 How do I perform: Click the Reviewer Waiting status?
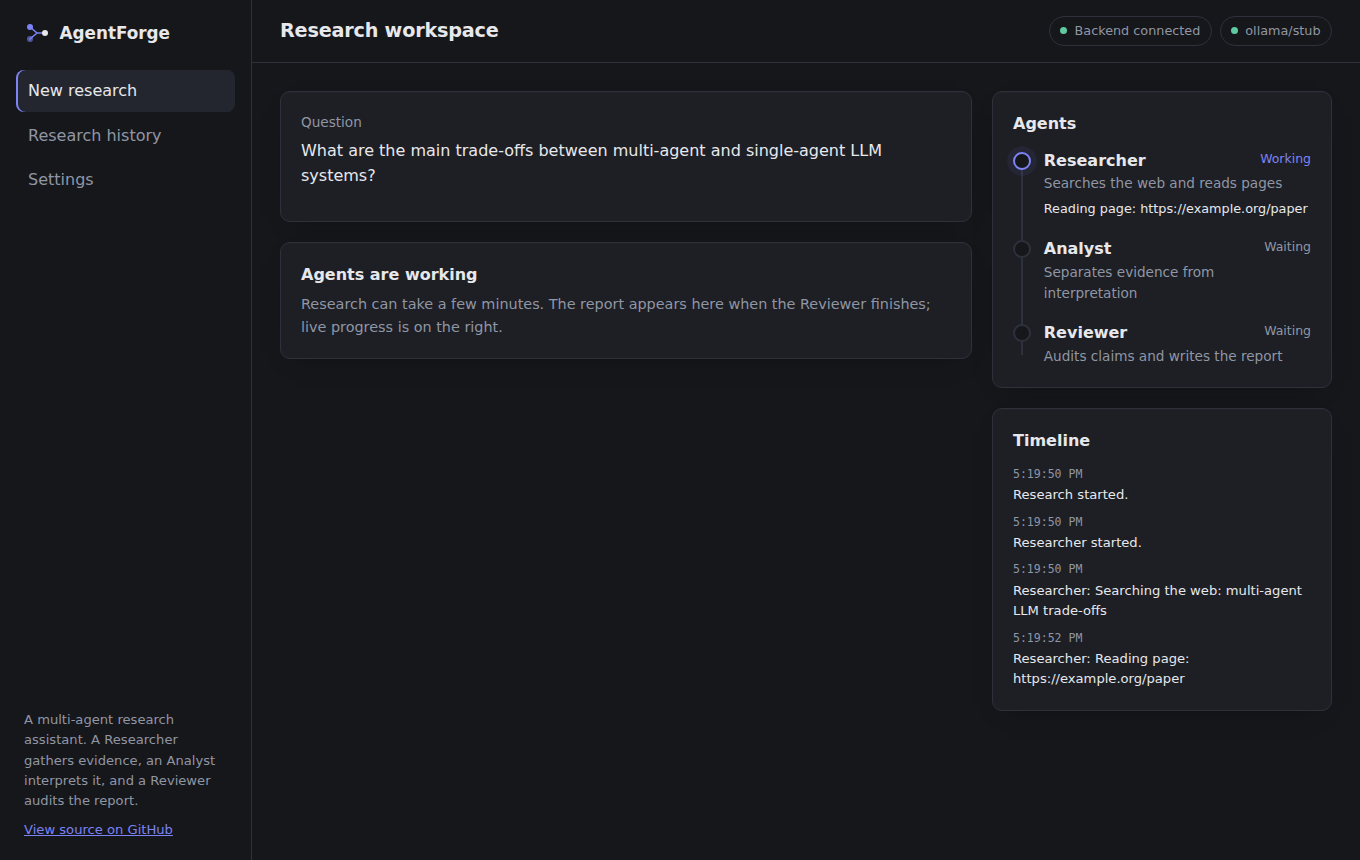pyautogui.click(x=1287, y=331)
